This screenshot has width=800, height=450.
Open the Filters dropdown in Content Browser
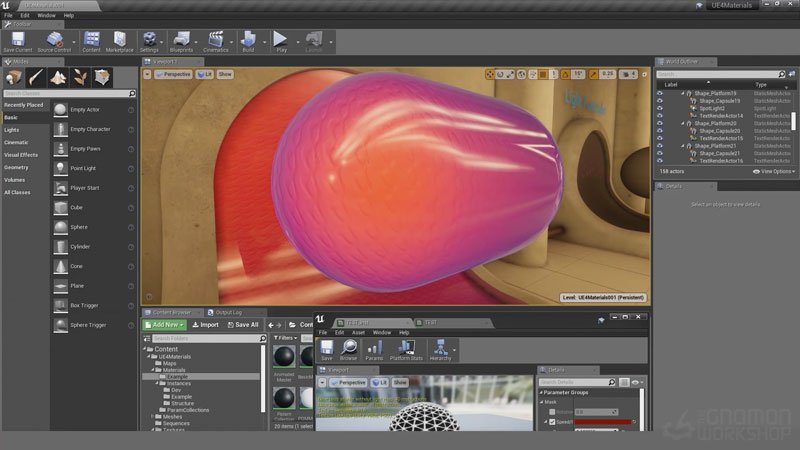tap(285, 338)
